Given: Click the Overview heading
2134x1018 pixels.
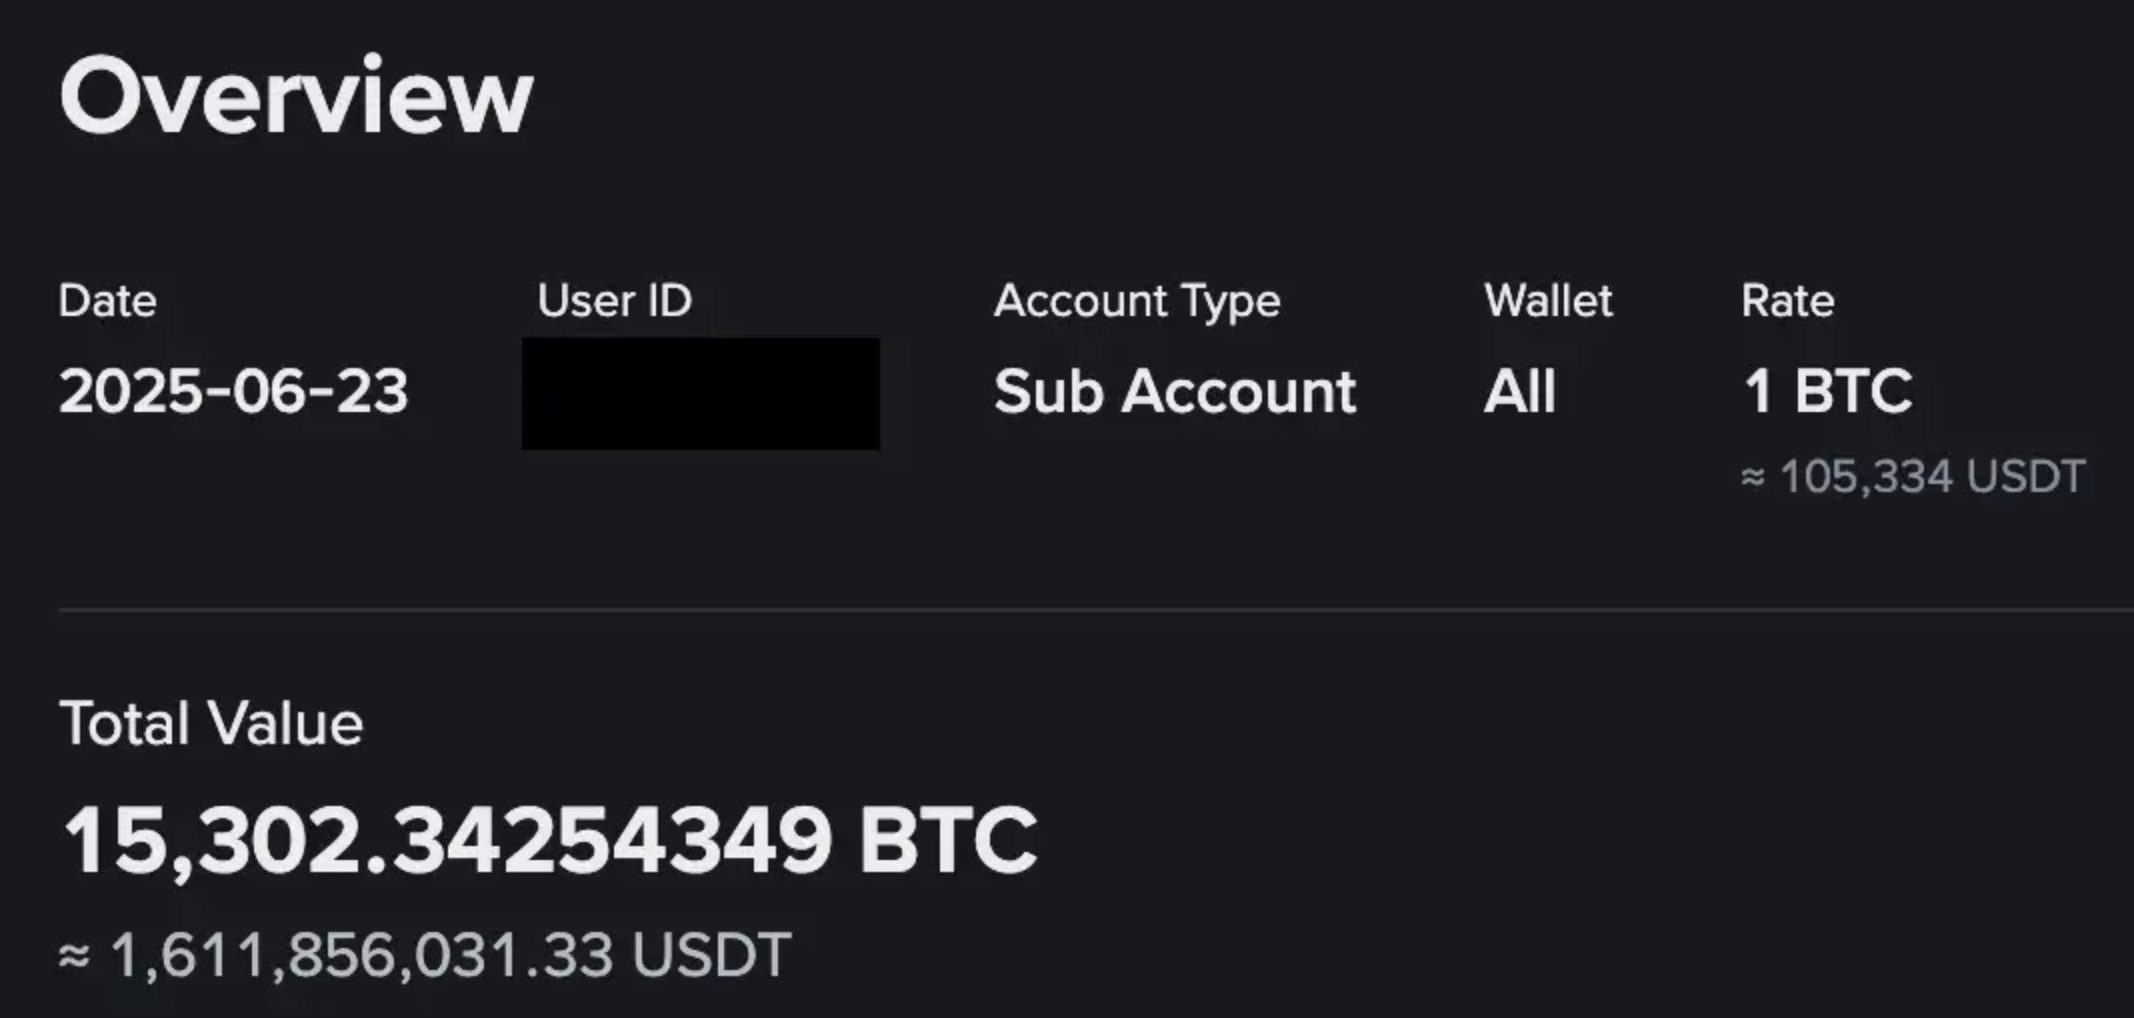Looking at the screenshot, I should 296,96.
